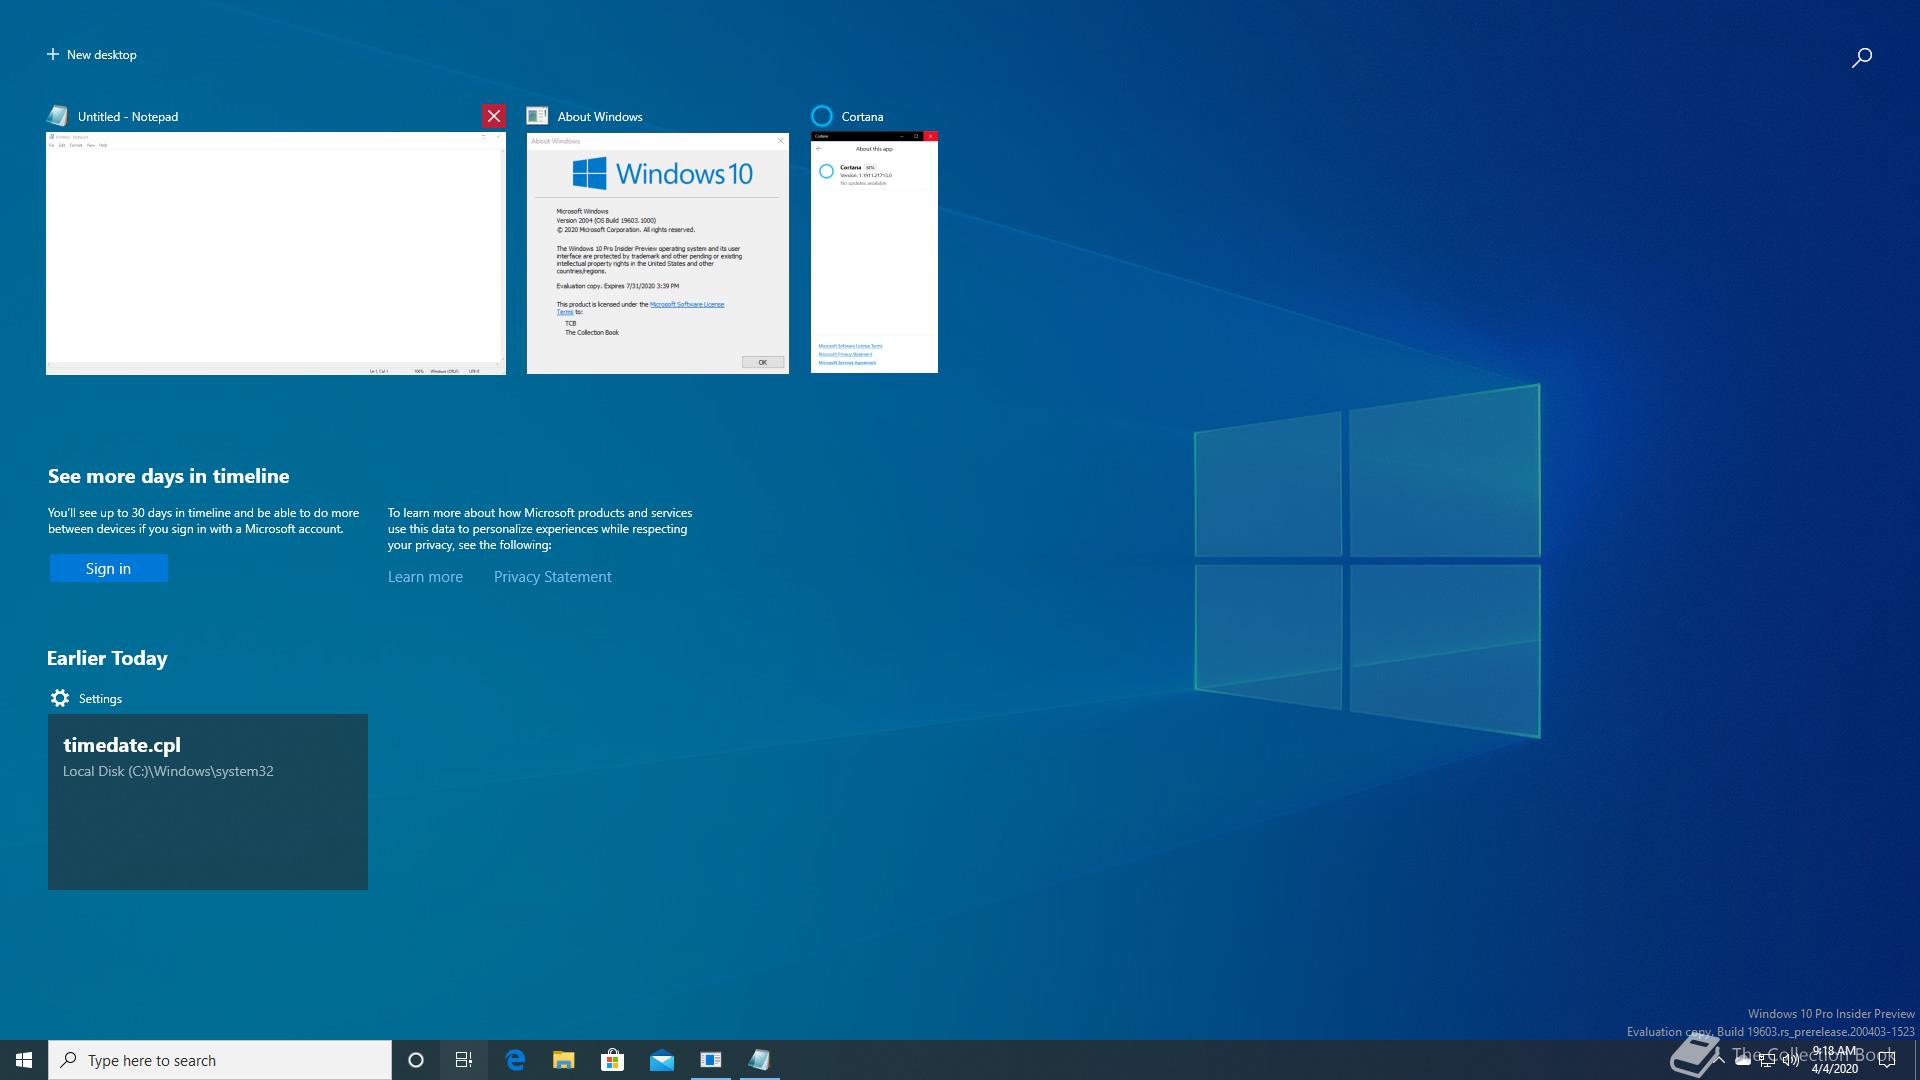Image resolution: width=1920 pixels, height=1080 pixels.
Task: Open the timeline search magnifier
Action: [1861, 58]
